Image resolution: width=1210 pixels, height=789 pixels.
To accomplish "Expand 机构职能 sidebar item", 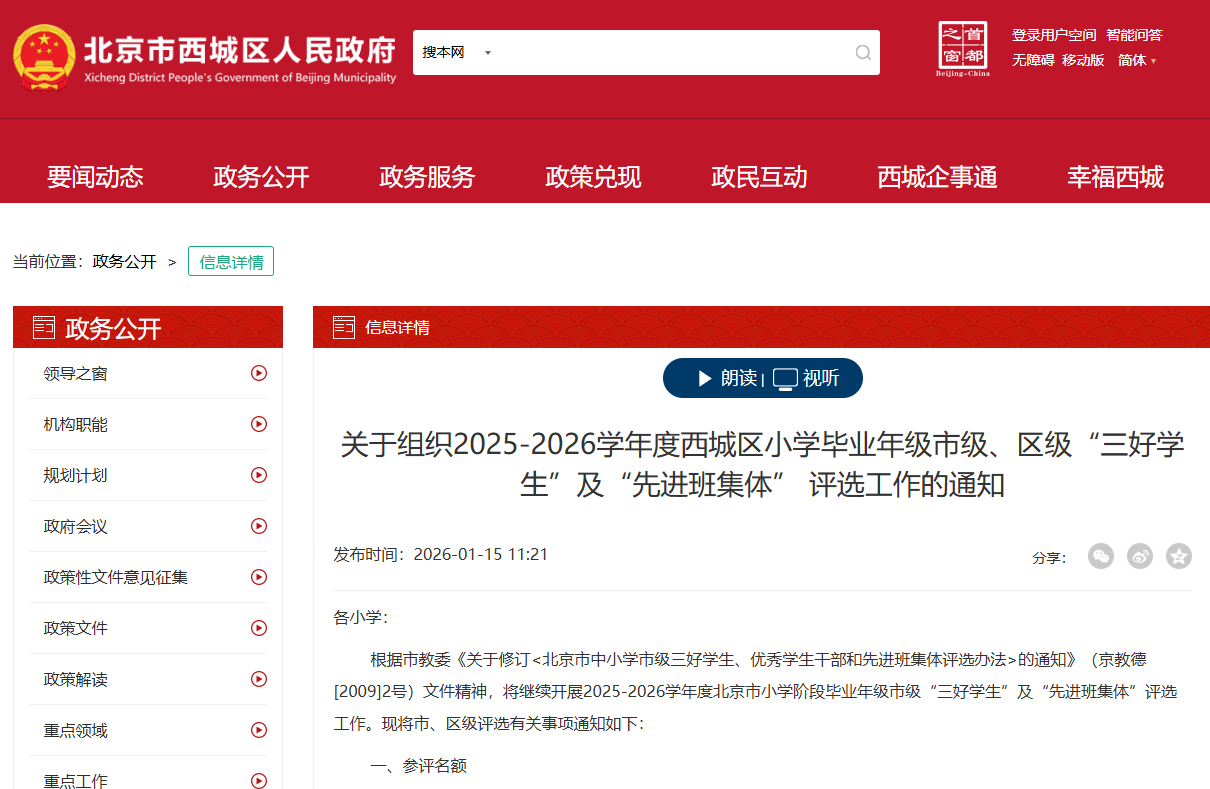I will tap(75, 424).
